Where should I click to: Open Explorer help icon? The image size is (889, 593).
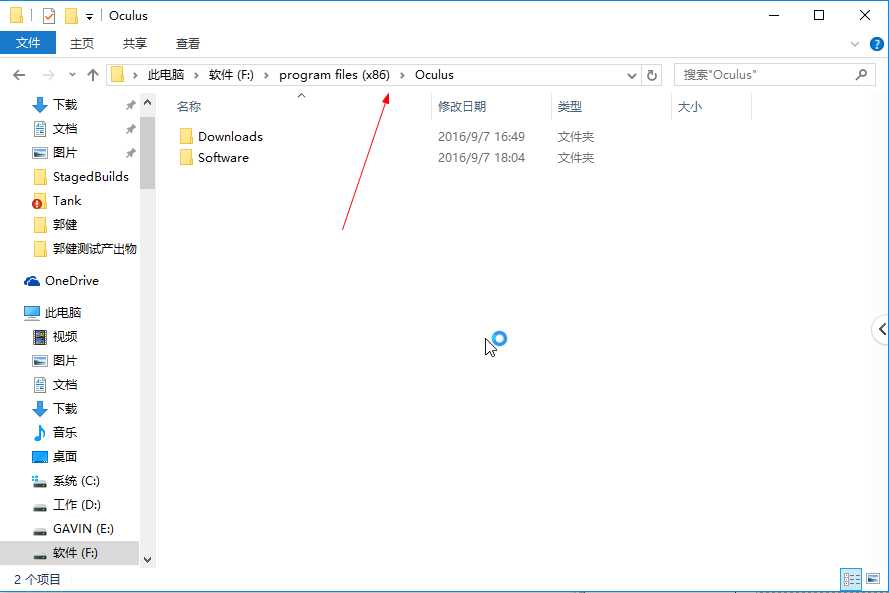coord(877,44)
